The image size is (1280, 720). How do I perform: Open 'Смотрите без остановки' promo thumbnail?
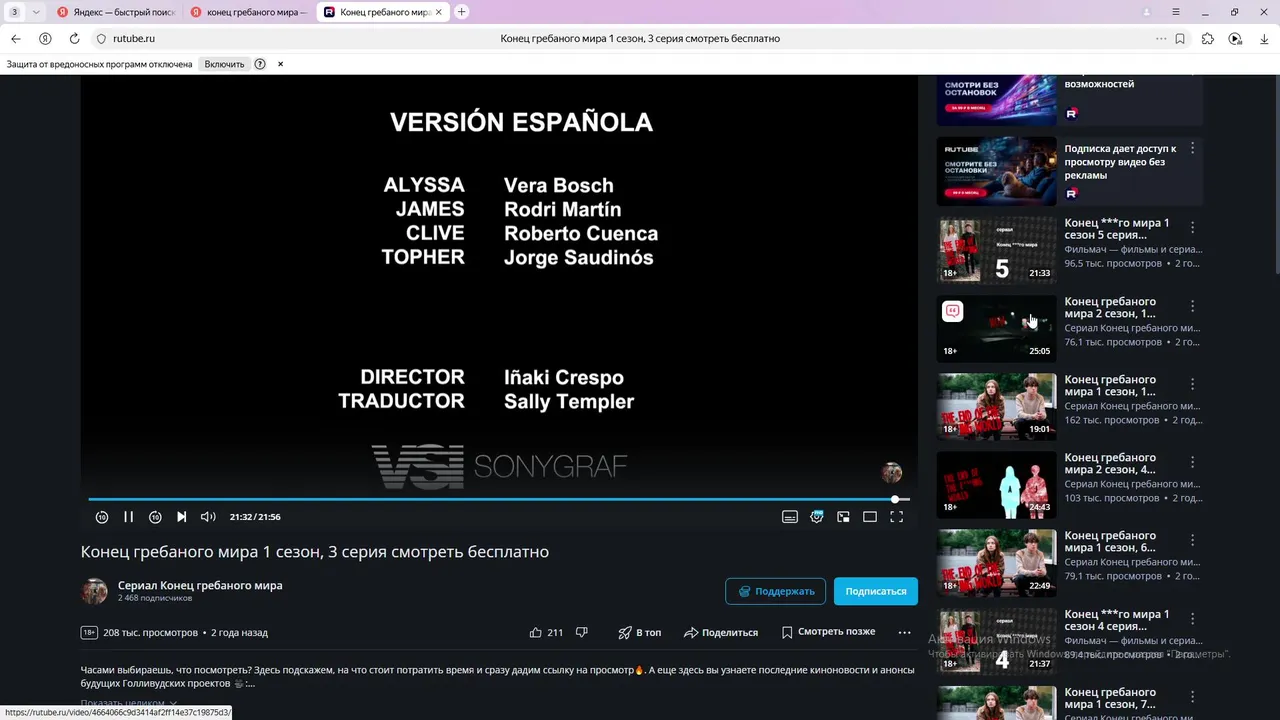click(x=996, y=171)
